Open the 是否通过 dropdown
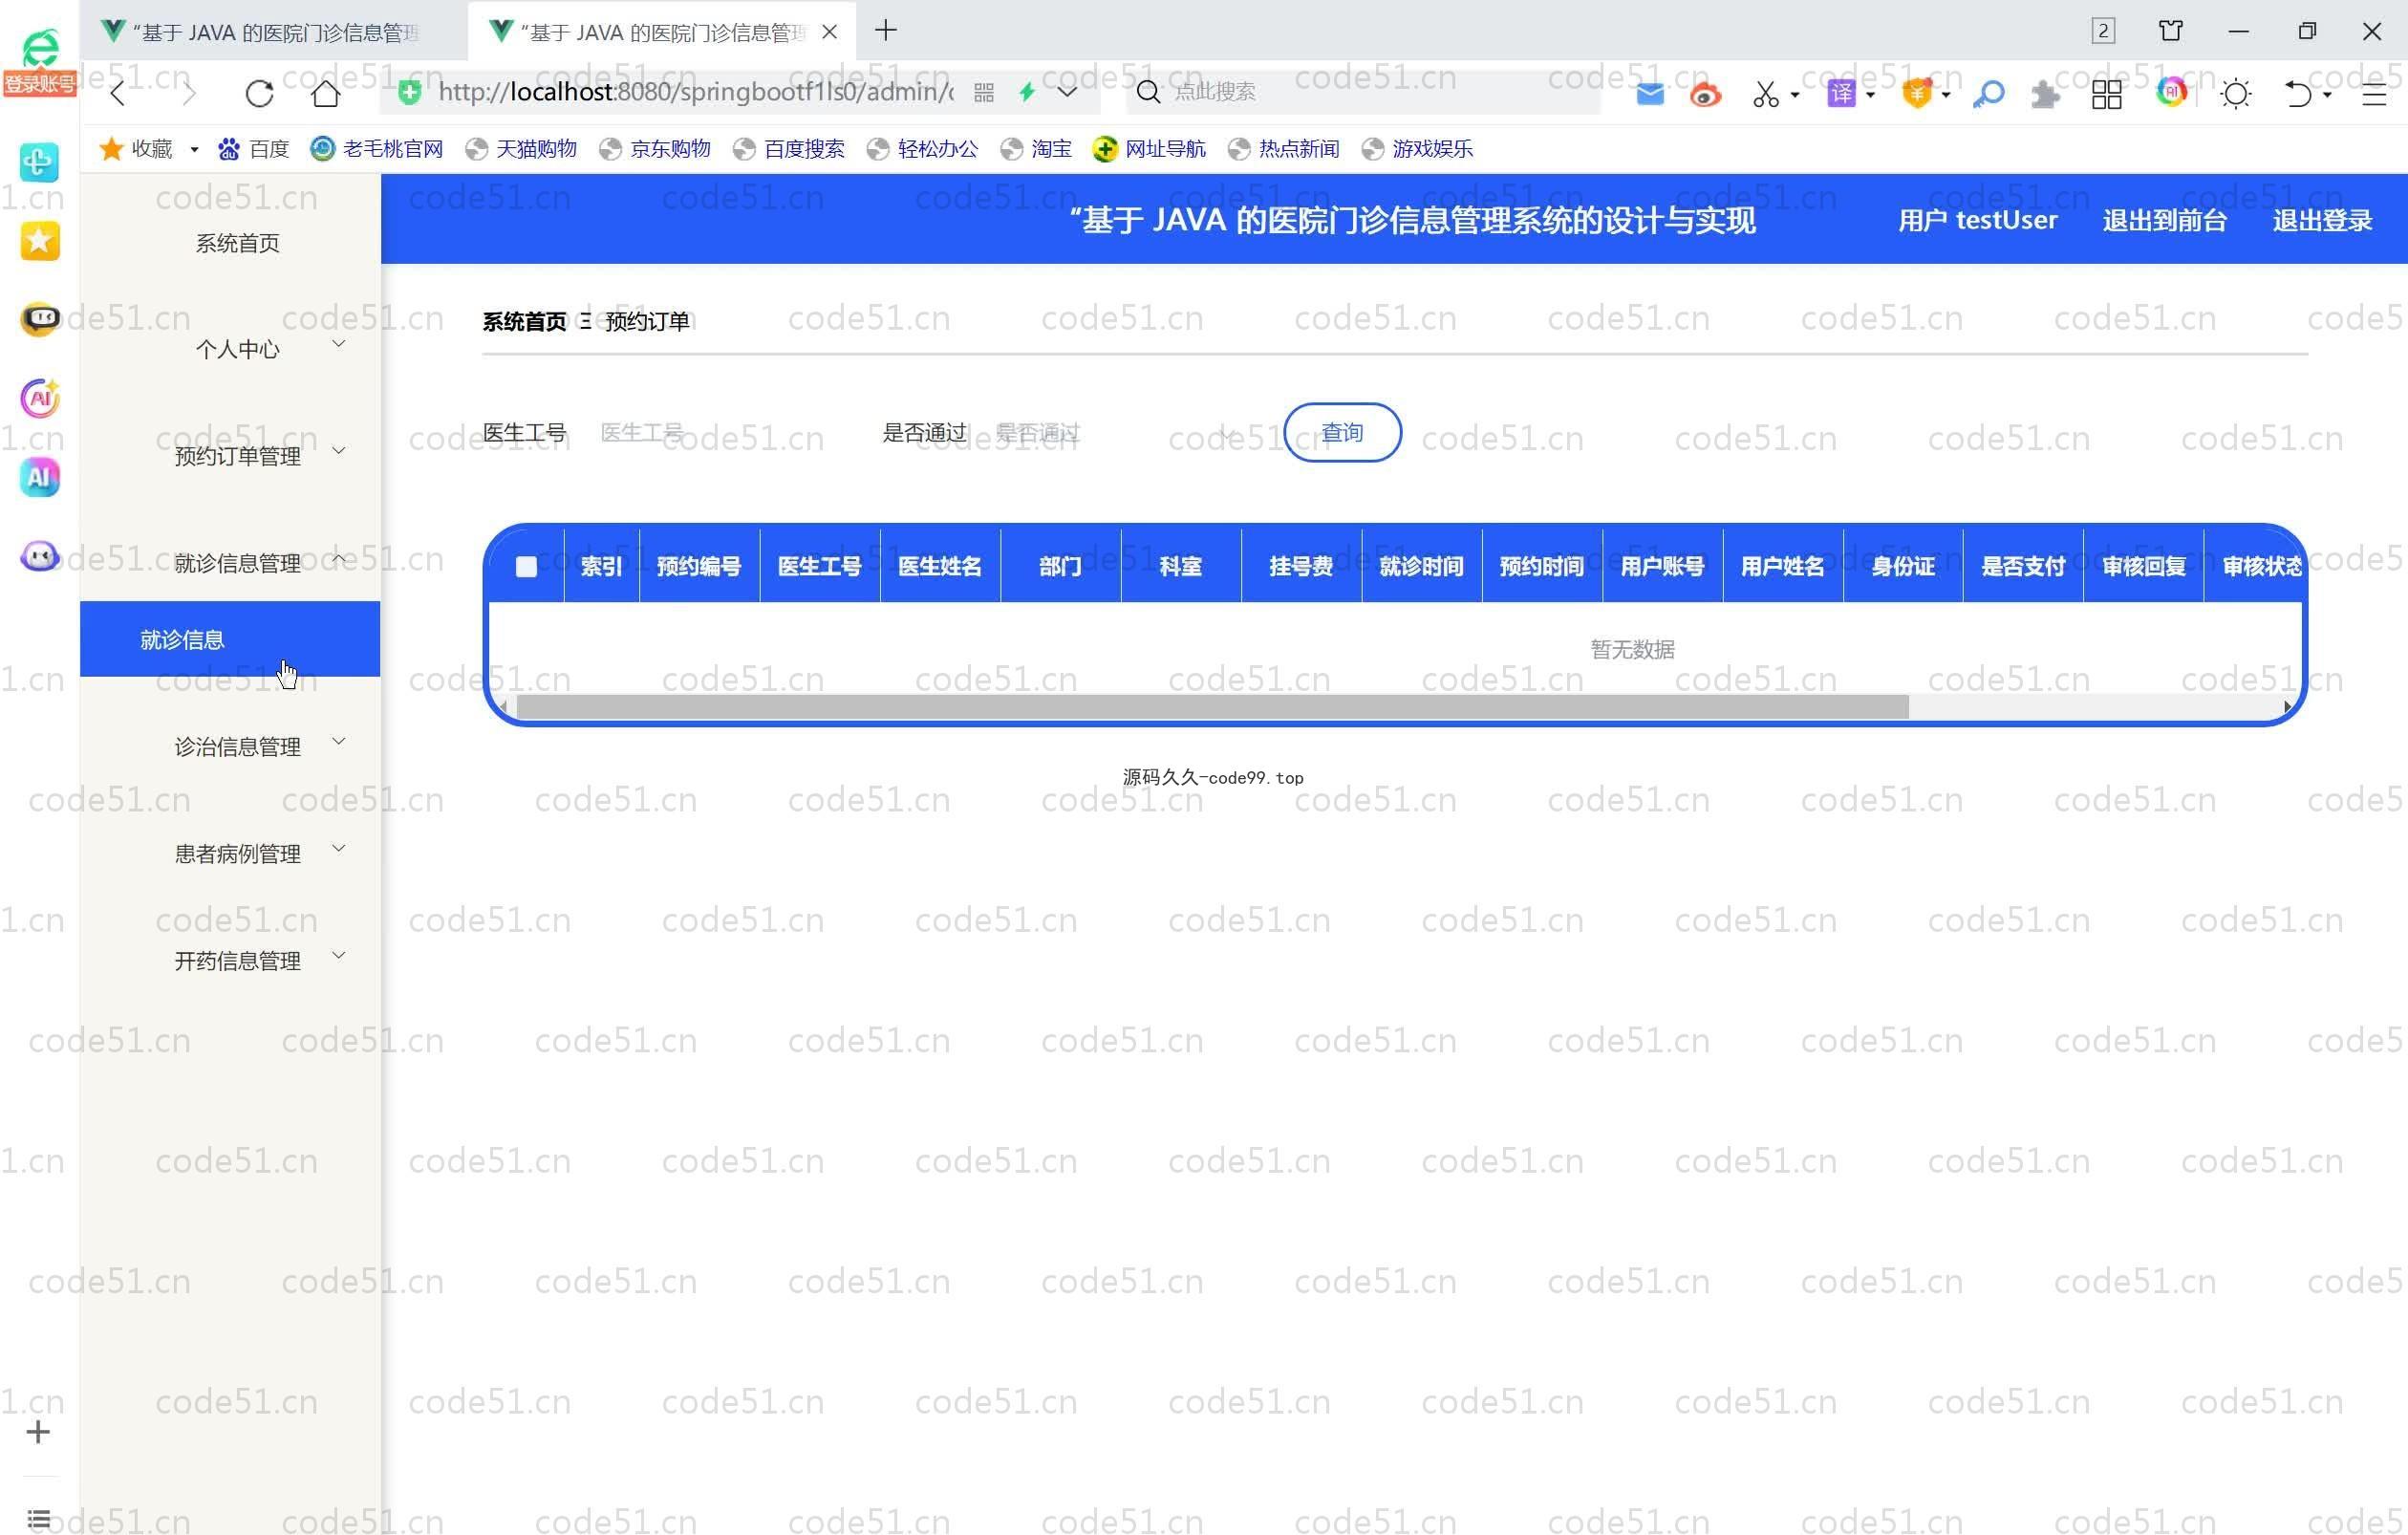The image size is (2408, 1535). click(1116, 433)
